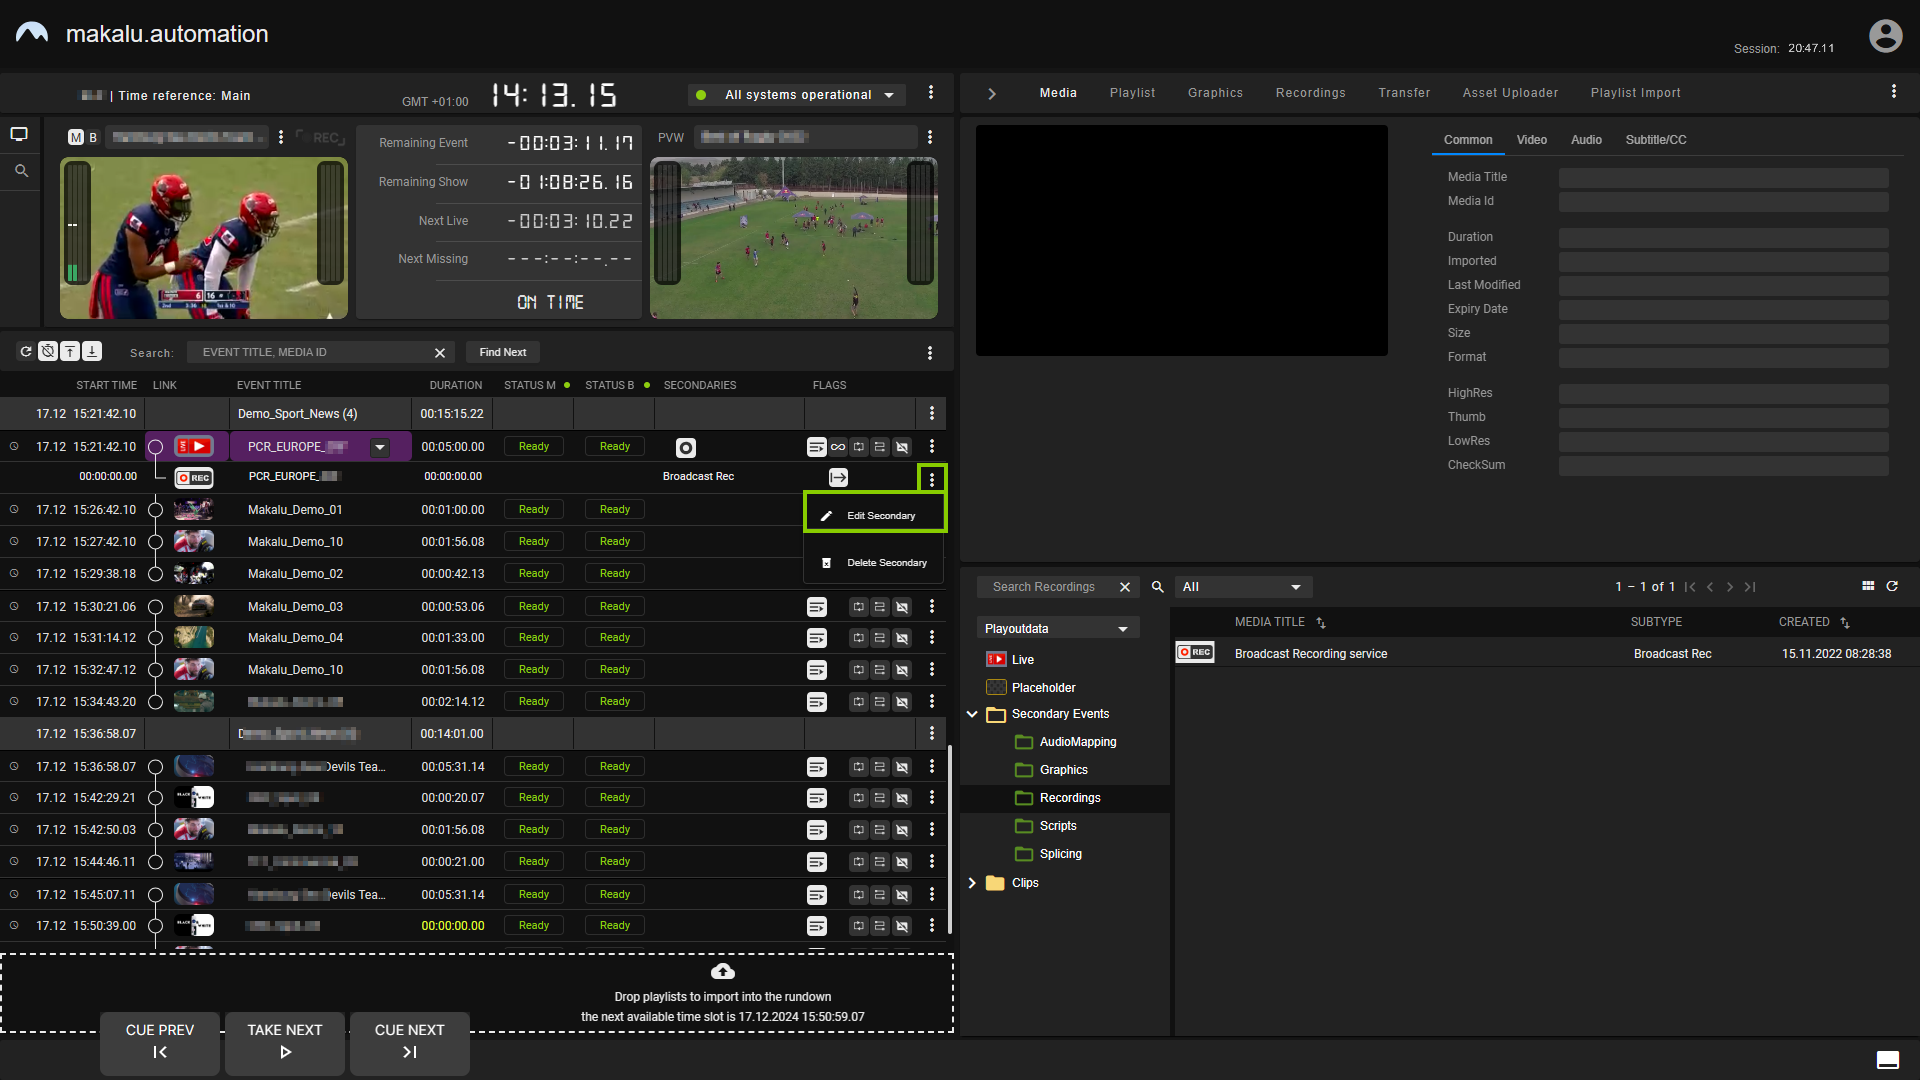1920x1080 pixels.
Task: Click the record secondary icon in PCR_EUROPE row
Action: pos(686,447)
